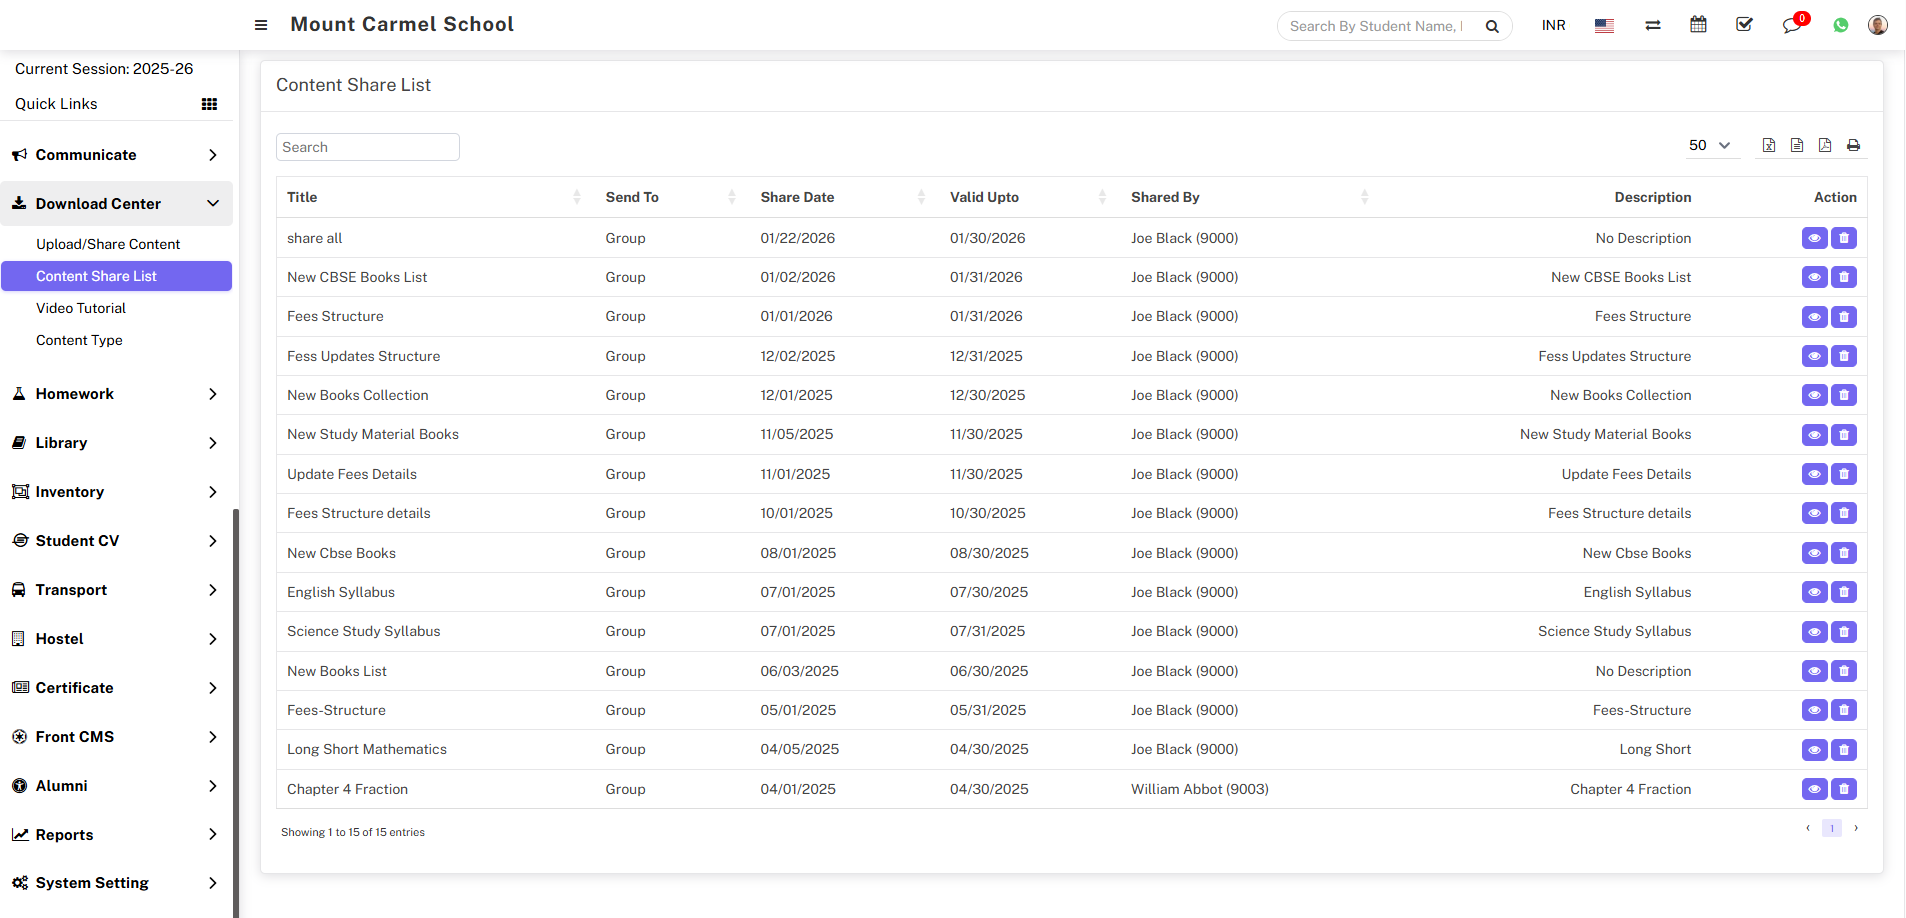Viewport: 1906px width, 918px height.
Task: Open the calendar icon in header
Action: pos(1698,25)
